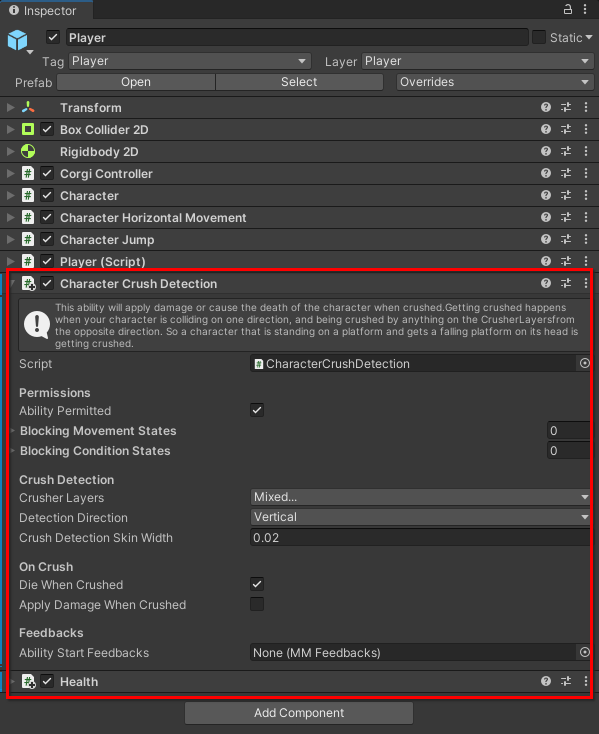Expand Blocking Movement States list
The height and width of the screenshot is (734, 599).
tap(13, 430)
